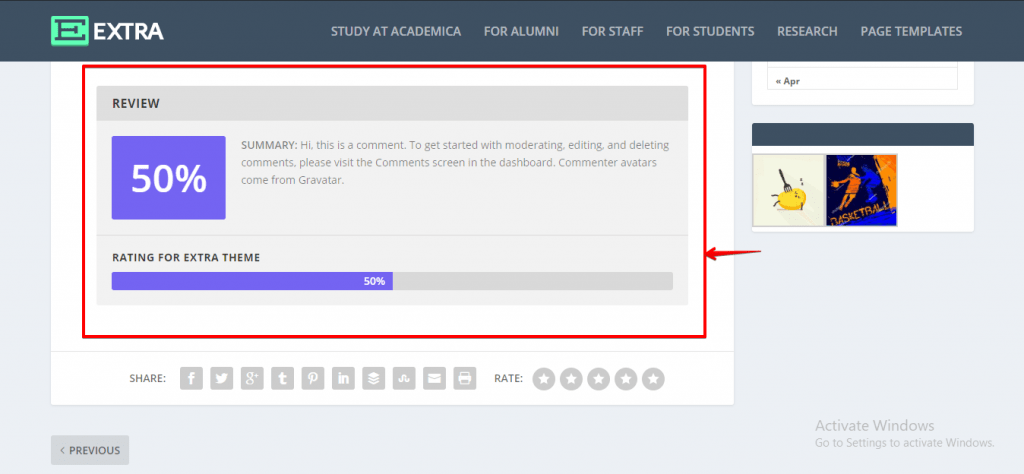Rate the post one star
Viewport: 1024px width, 474px height.
click(x=544, y=379)
